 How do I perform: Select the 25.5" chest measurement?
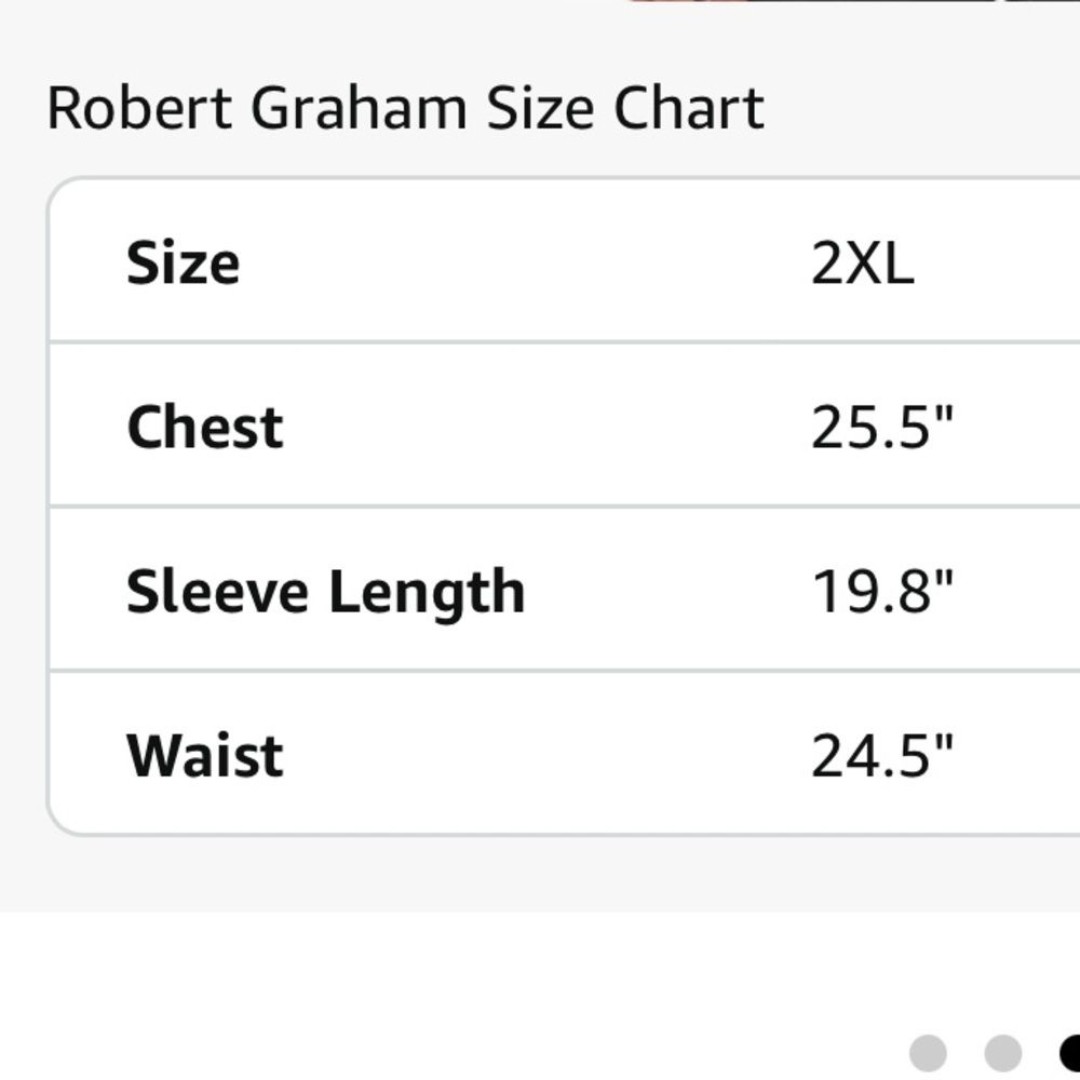(x=882, y=427)
